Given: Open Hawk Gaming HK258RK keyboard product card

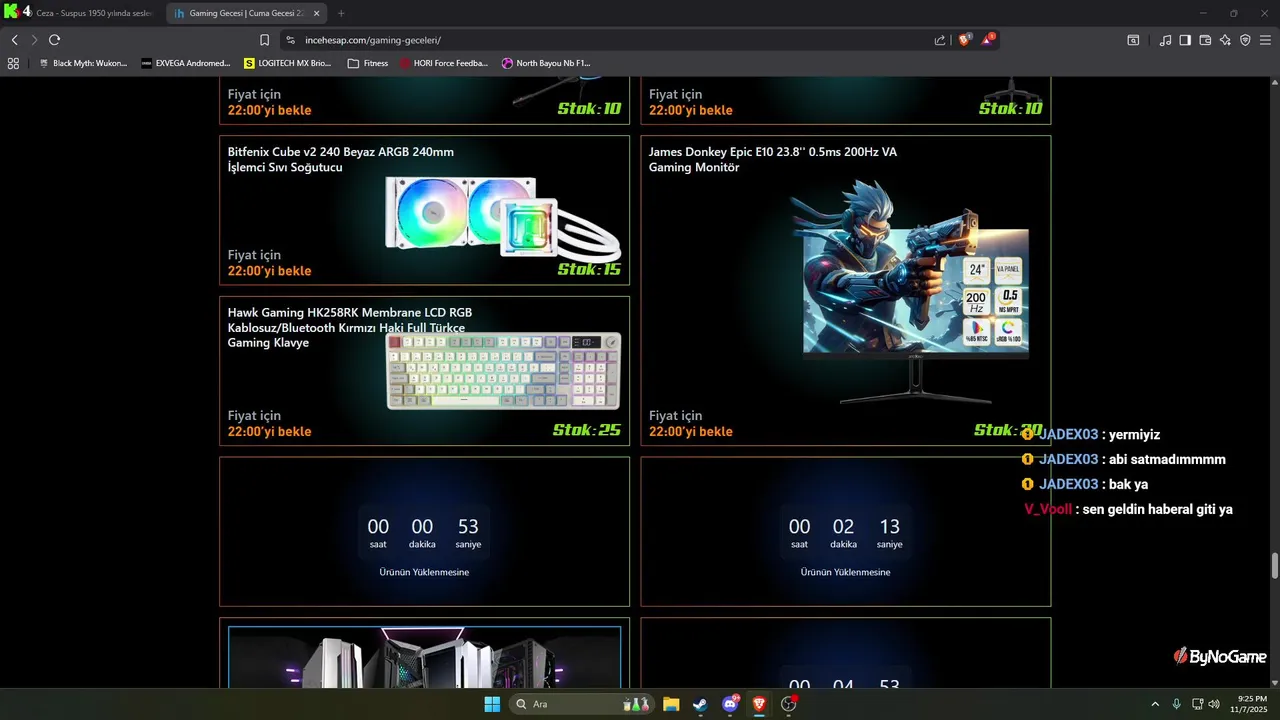Looking at the screenshot, I should [424, 370].
